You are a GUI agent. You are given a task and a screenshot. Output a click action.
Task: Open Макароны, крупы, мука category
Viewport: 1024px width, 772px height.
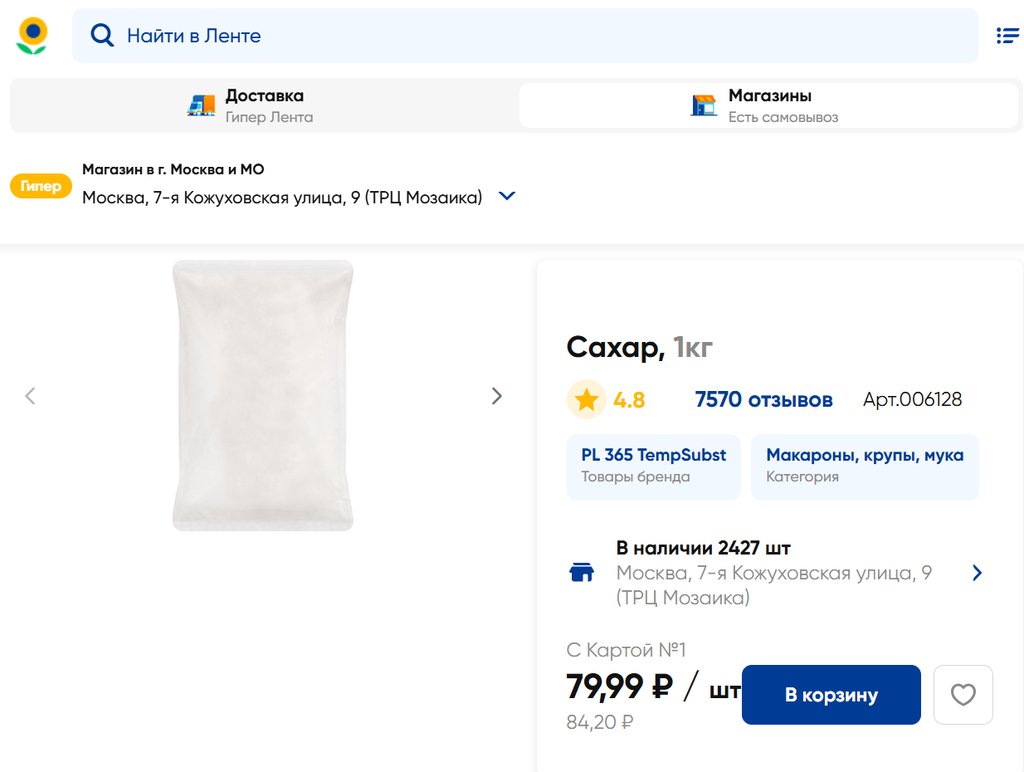click(x=864, y=466)
